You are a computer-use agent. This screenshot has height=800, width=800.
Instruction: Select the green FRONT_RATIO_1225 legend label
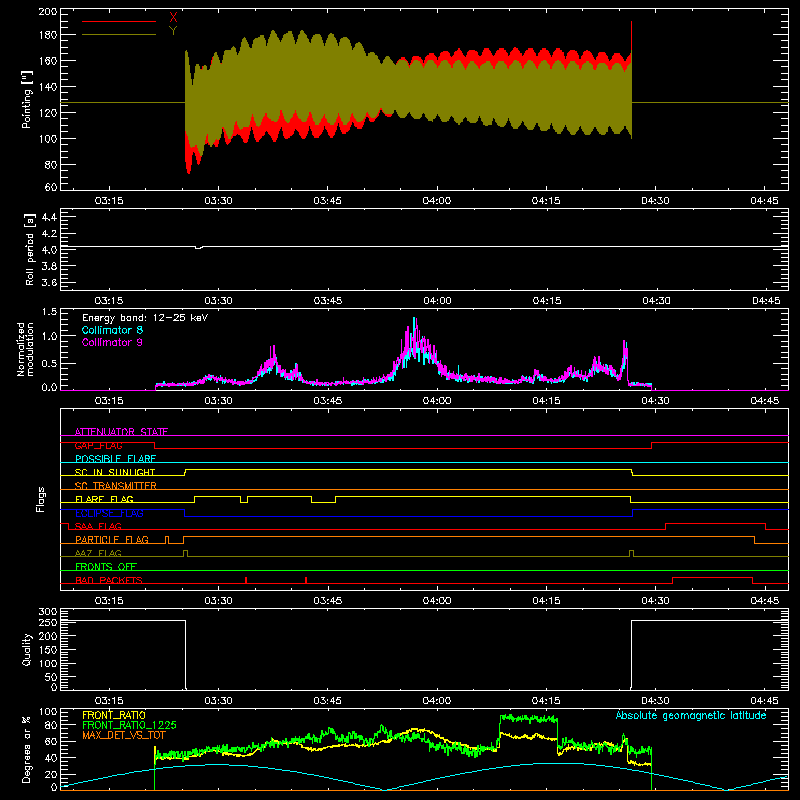pos(129,725)
